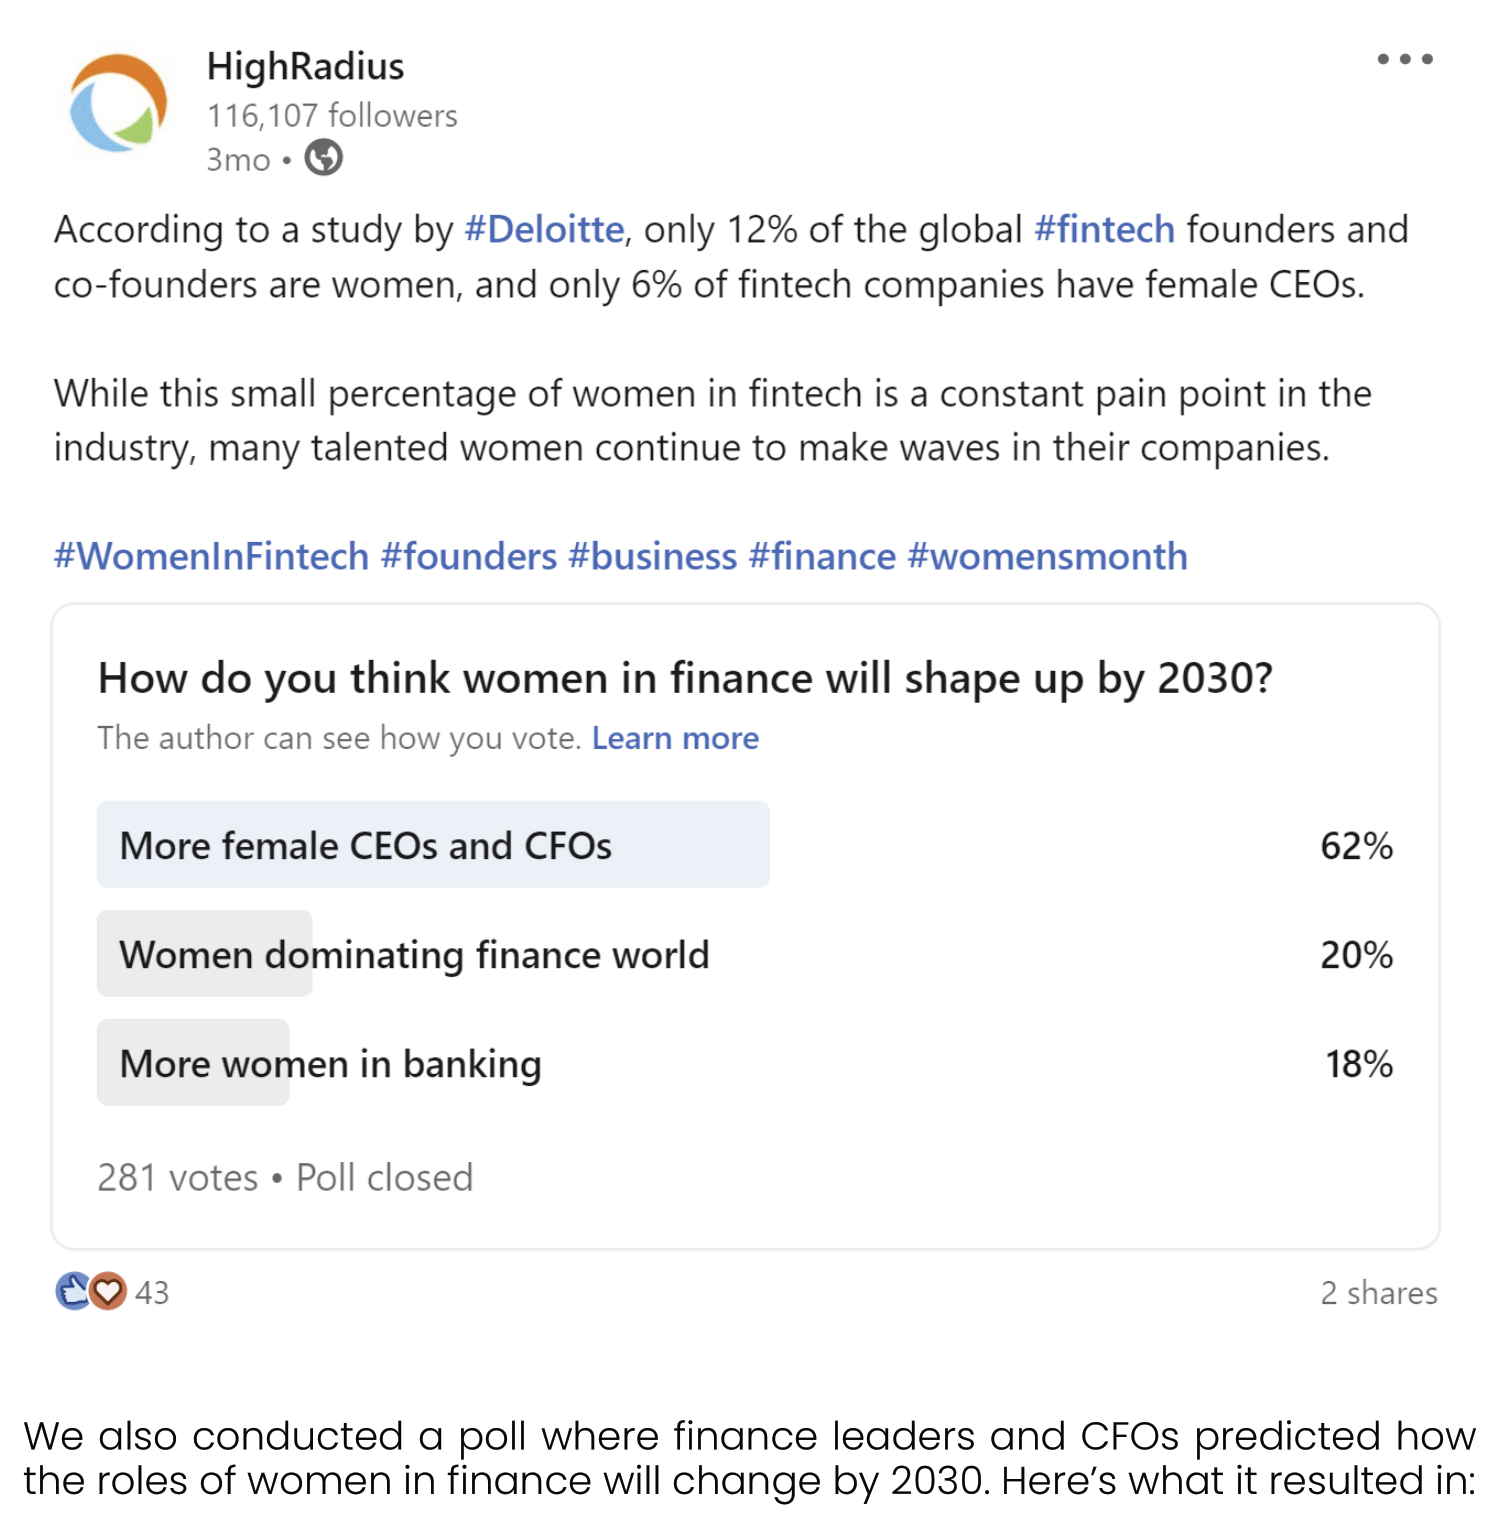Screen dimensions: 1497x1529
Task: Click the 281 votes poll total
Action: (177, 1178)
